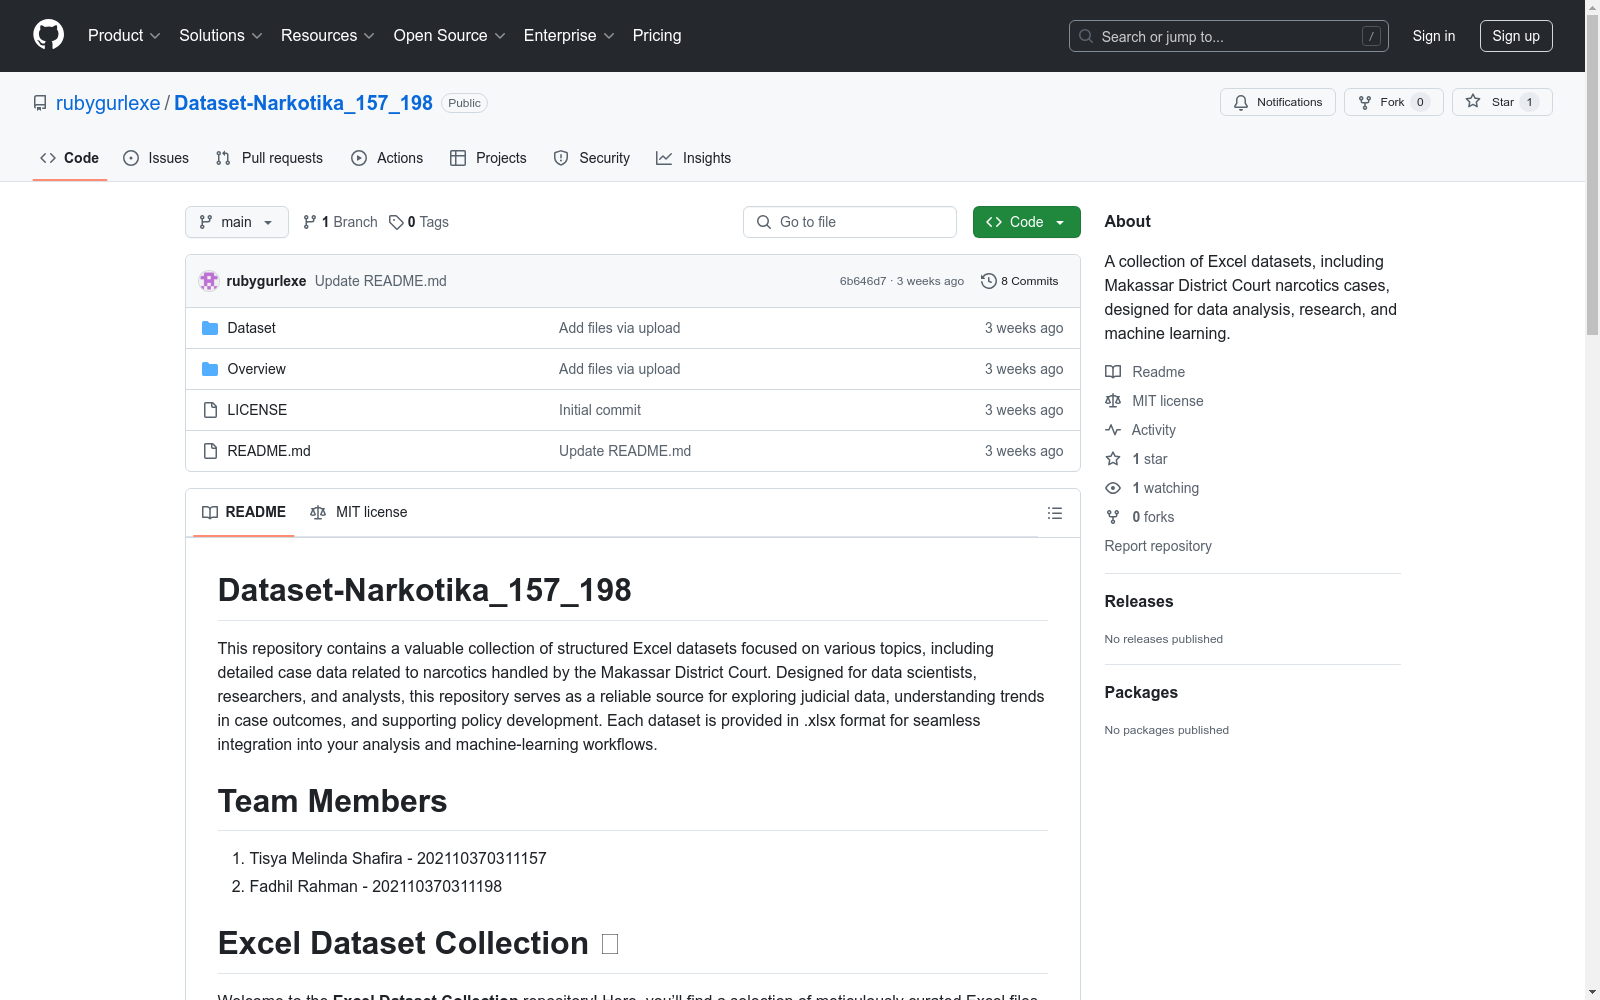Expand the Solutions menu
The image size is (1600, 1000).
click(221, 35)
